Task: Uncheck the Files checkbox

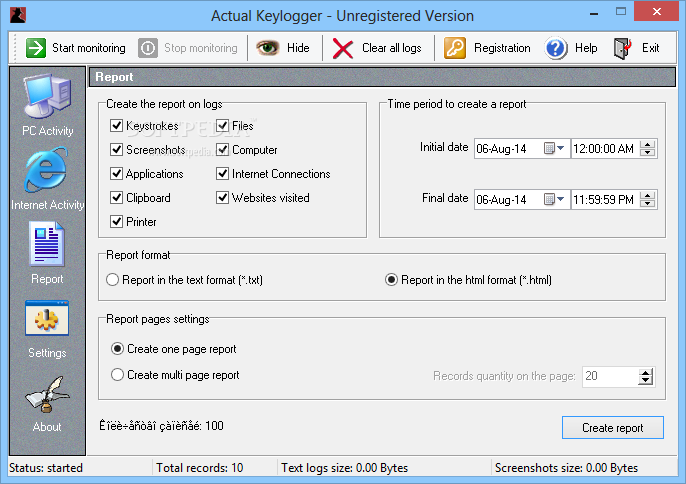Action: pyautogui.click(x=223, y=126)
